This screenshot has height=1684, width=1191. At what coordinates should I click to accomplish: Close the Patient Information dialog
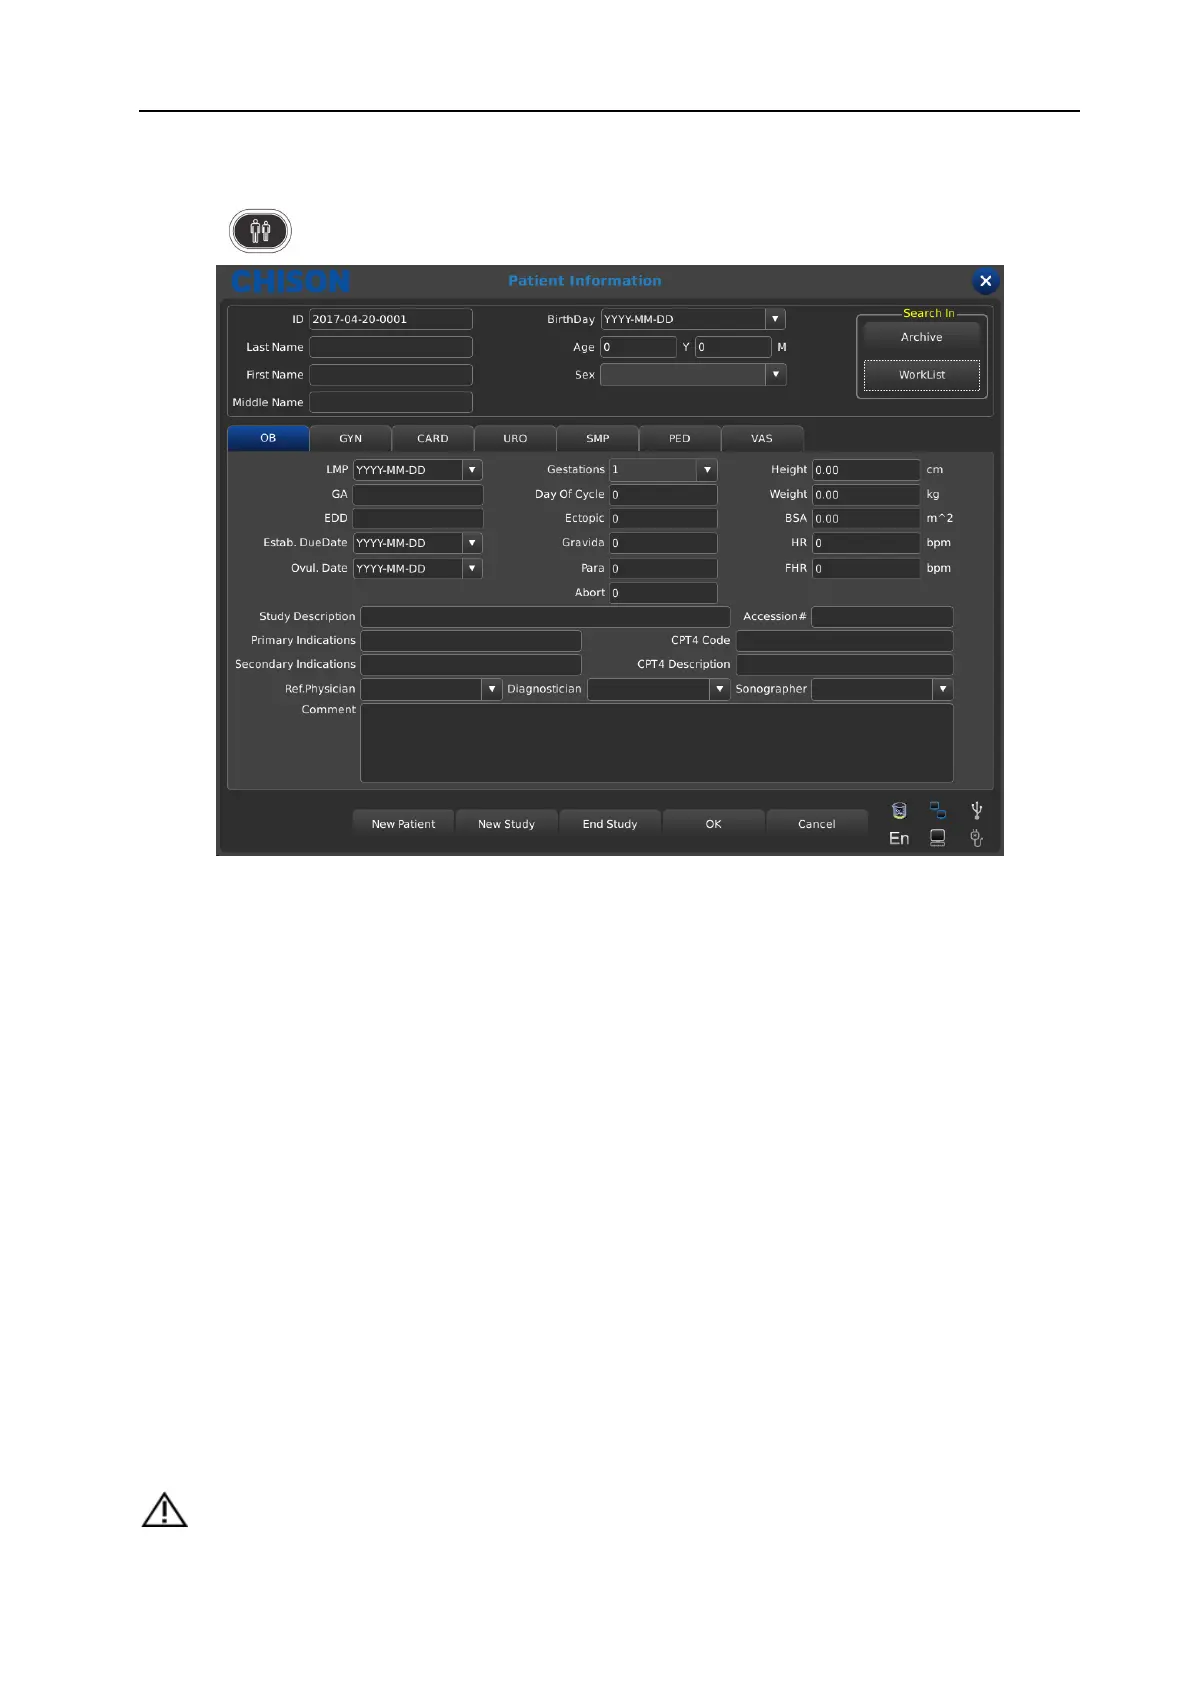point(985,281)
